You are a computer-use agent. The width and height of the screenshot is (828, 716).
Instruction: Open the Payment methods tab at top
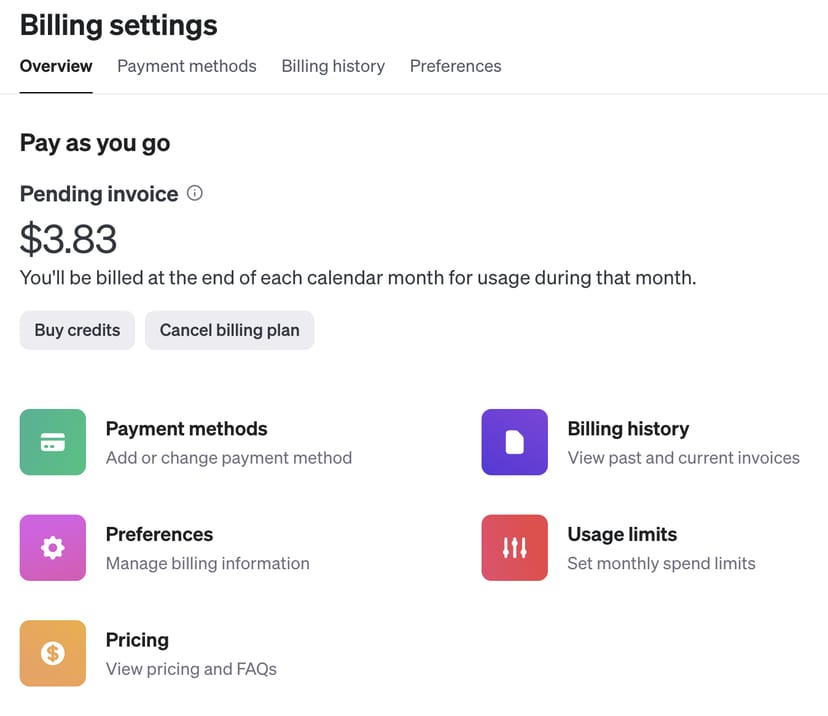tap(187, 66)
